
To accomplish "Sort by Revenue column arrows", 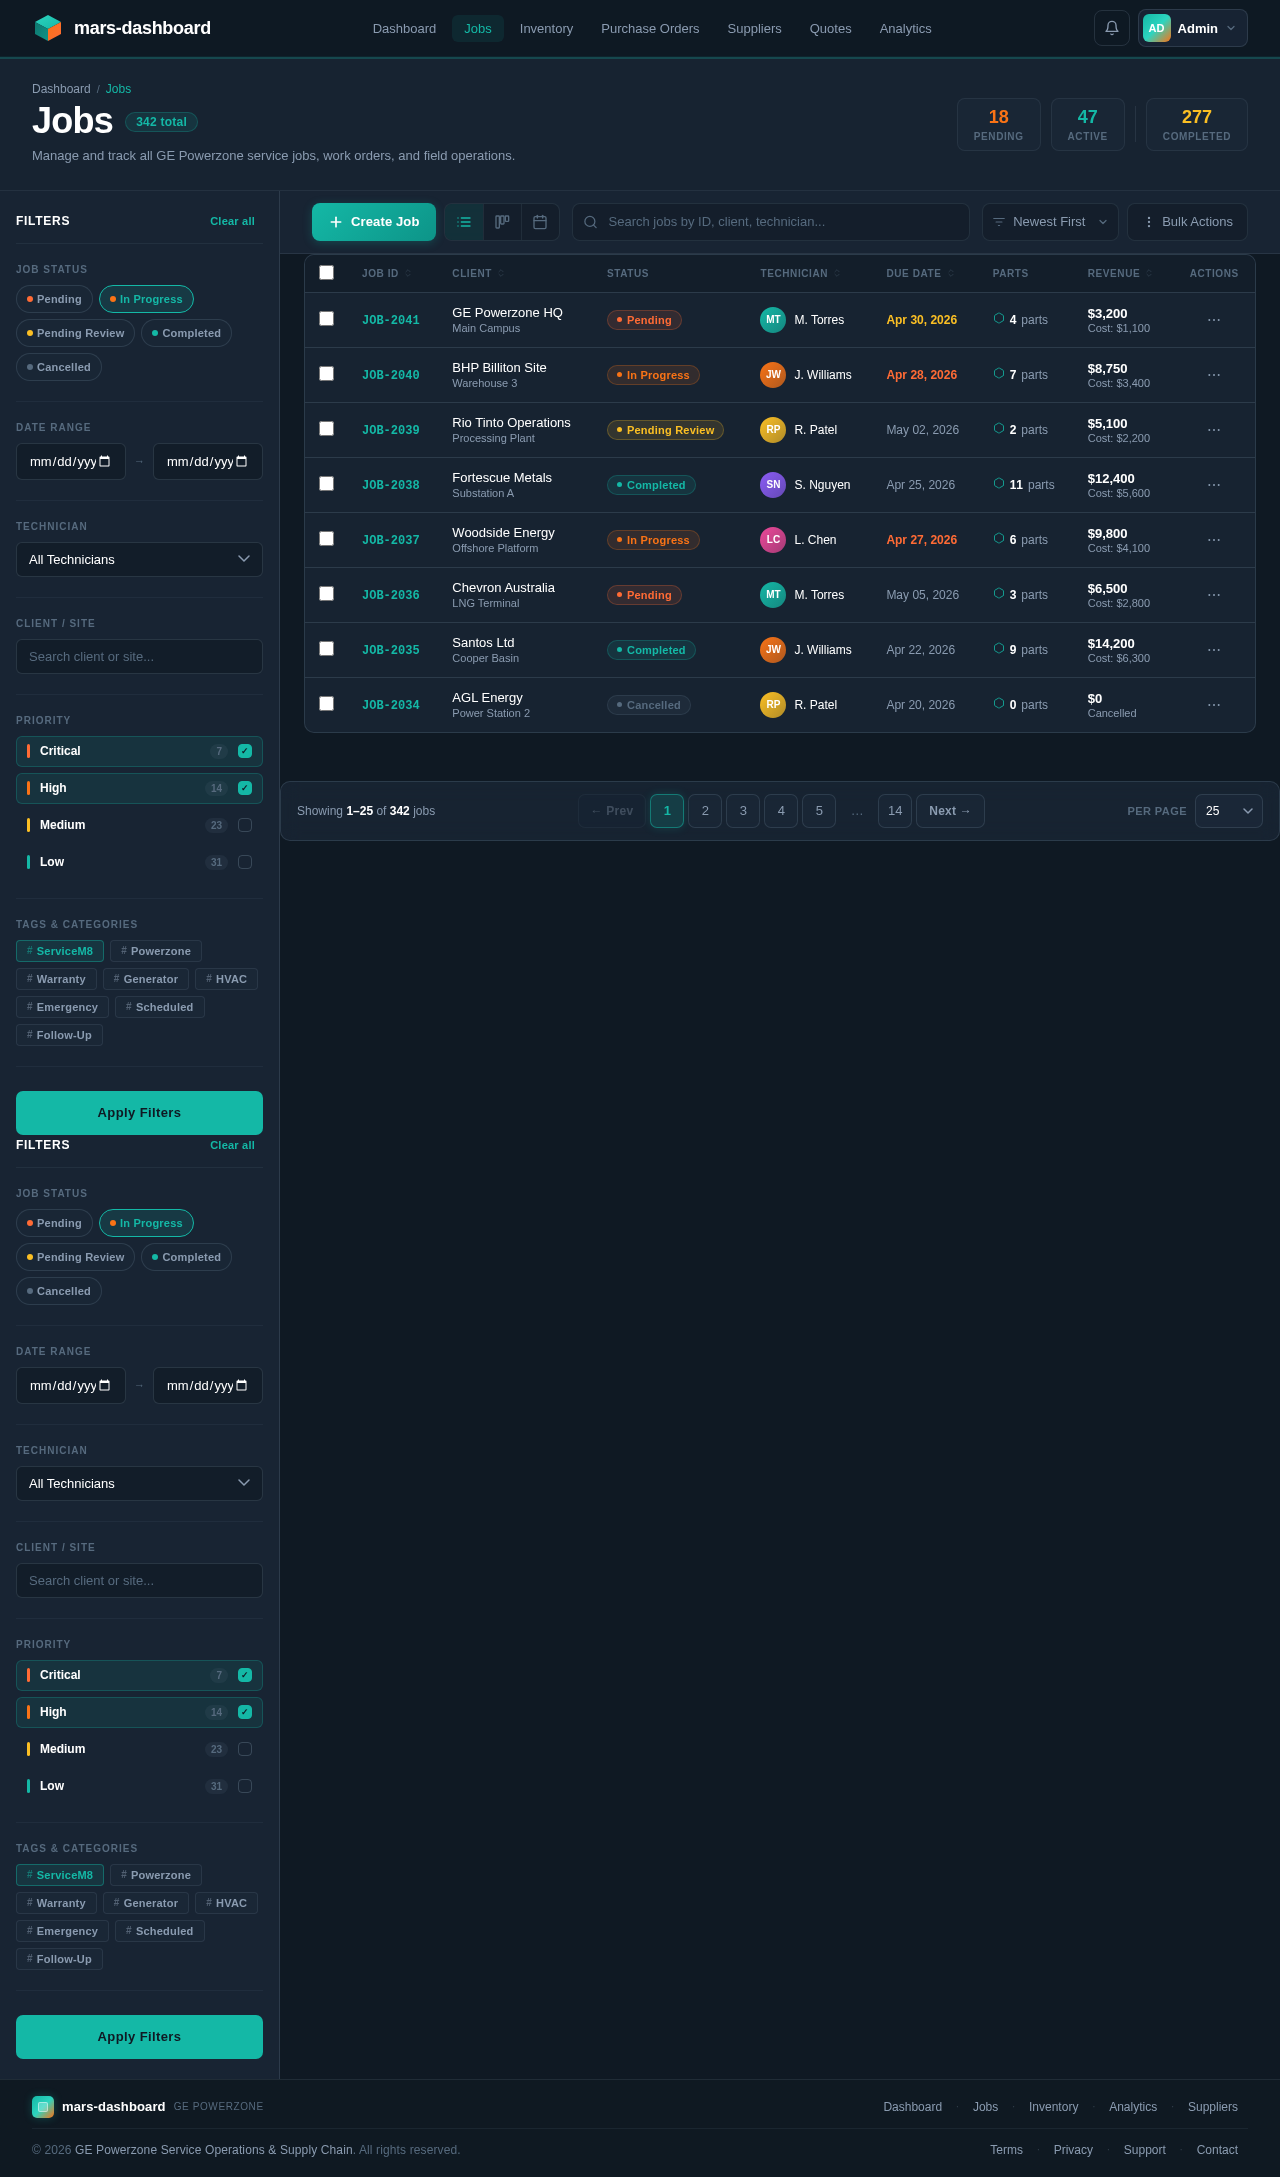I will click(1149, 273).
